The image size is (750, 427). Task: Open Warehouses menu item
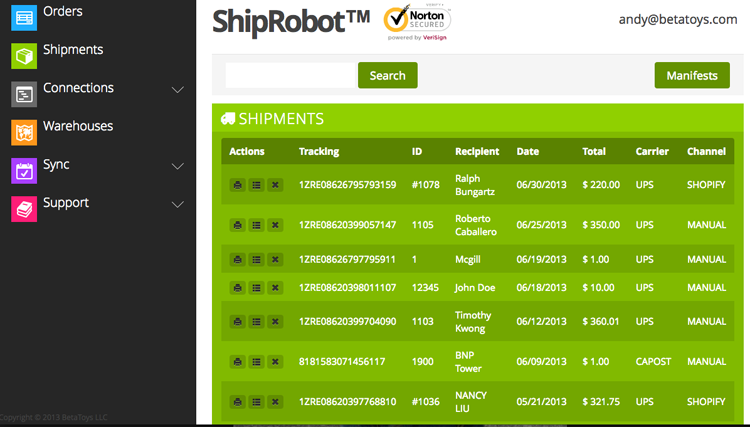[78, 126]
